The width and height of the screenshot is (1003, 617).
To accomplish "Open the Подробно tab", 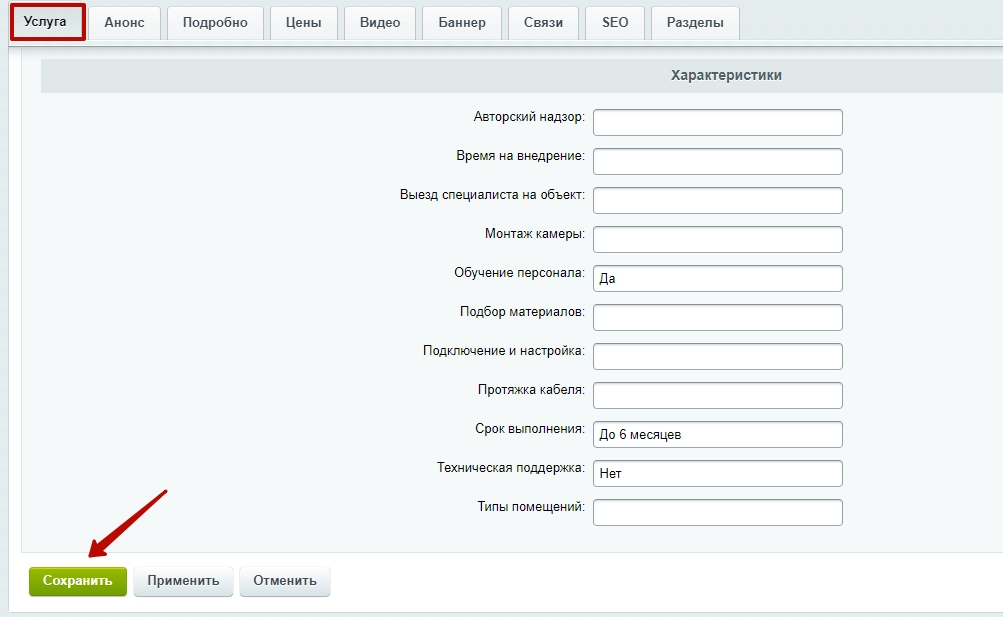I will [215, 23].
